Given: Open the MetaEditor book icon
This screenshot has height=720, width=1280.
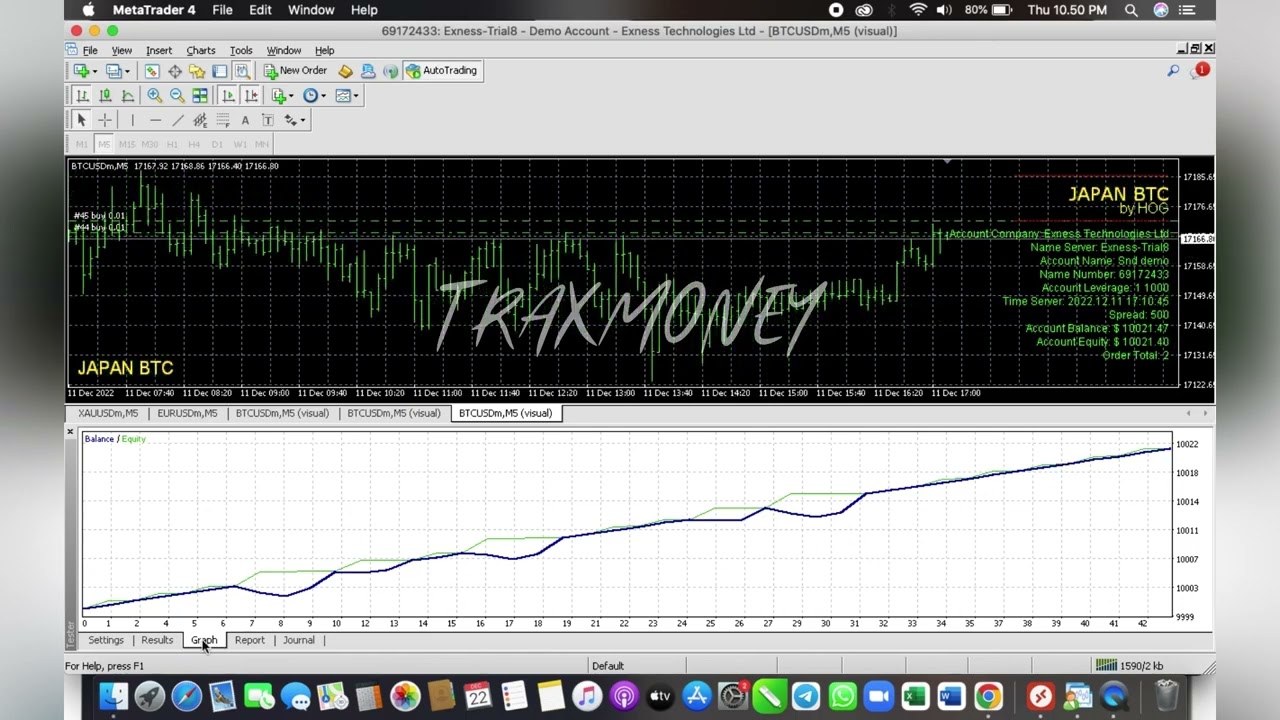Looking at the screenshot, I should point(345,71).
